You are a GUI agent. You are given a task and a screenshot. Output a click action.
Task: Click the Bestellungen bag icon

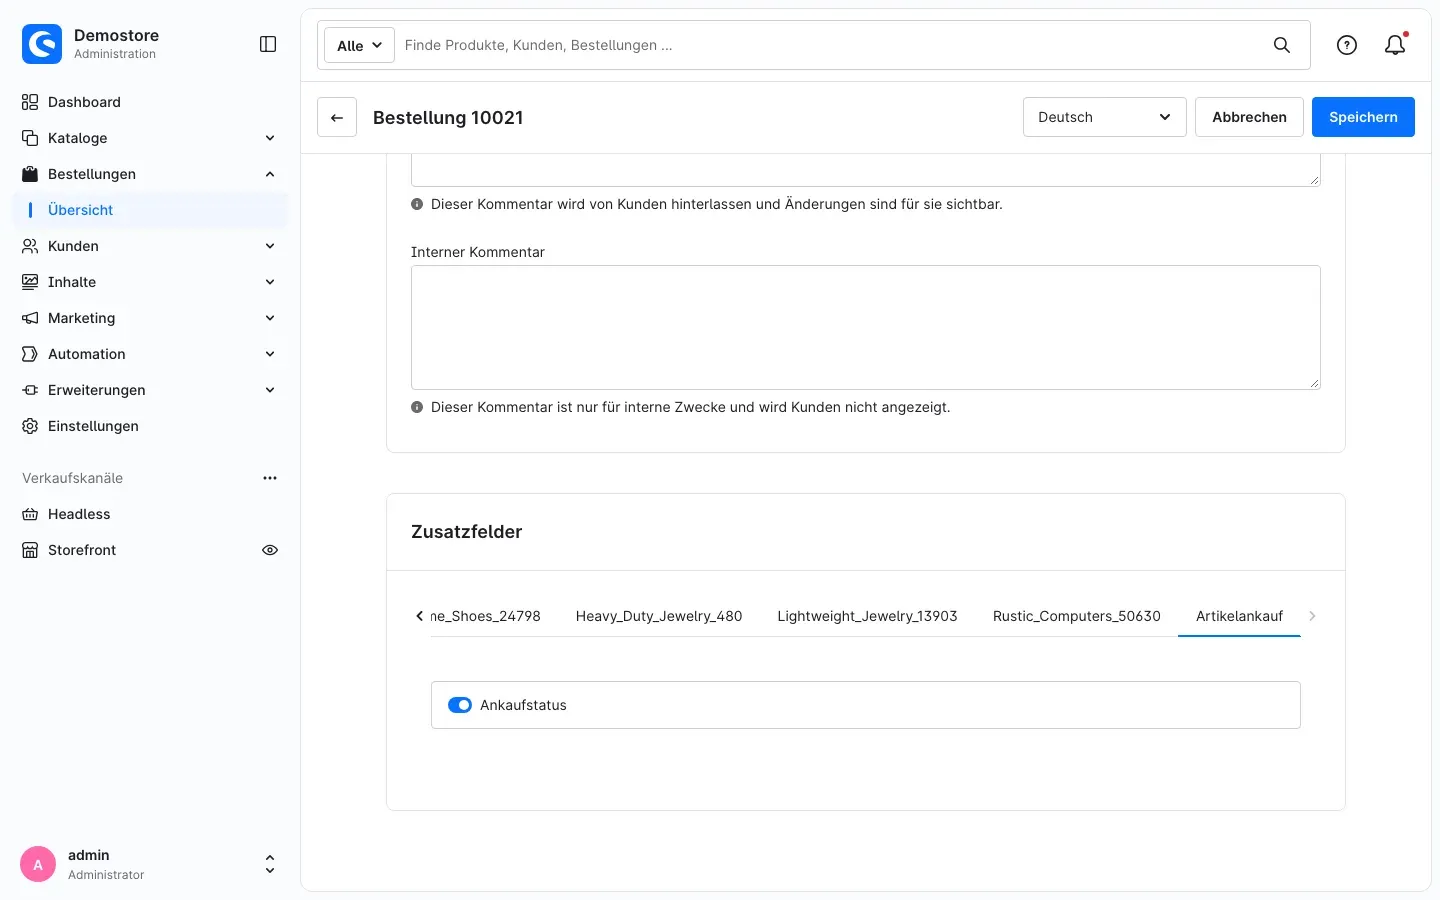(30, 174)
